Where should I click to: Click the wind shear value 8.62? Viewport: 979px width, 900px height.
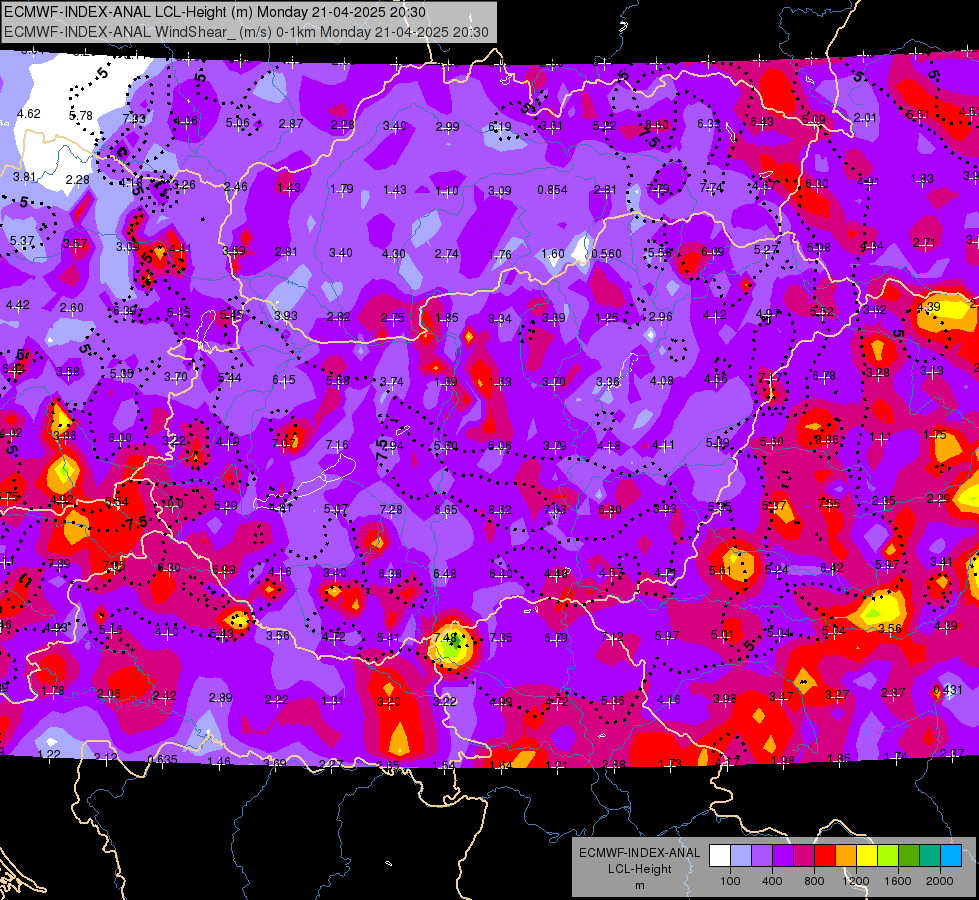pos(499,510)
